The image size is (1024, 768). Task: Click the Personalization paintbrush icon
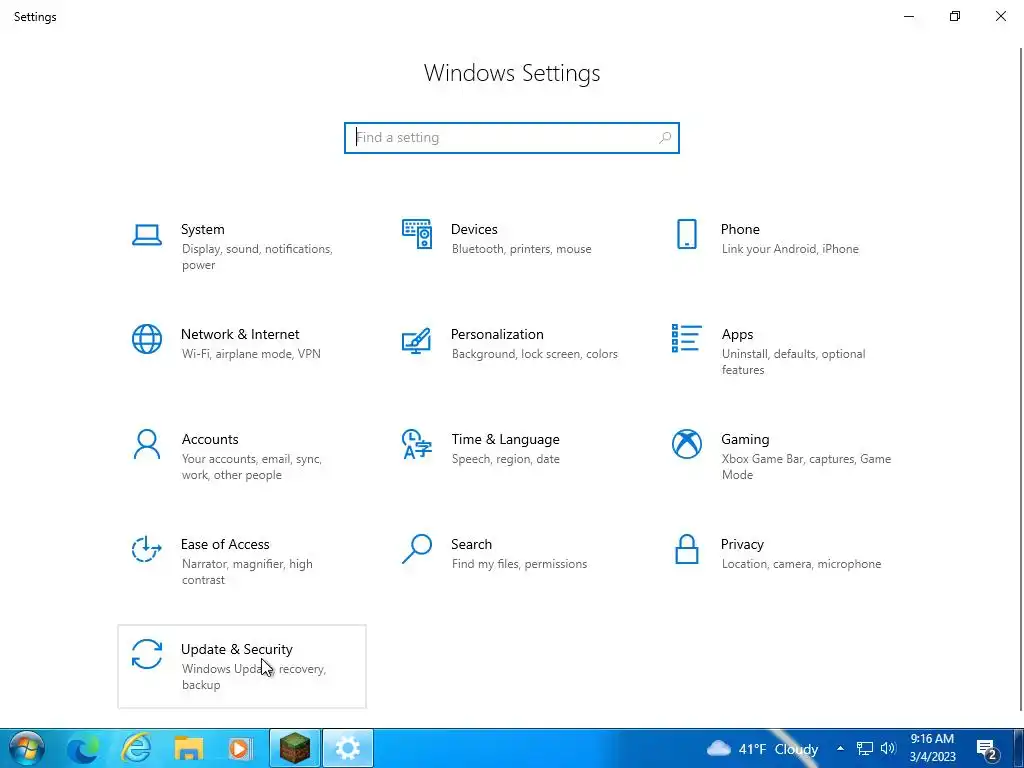417,340
